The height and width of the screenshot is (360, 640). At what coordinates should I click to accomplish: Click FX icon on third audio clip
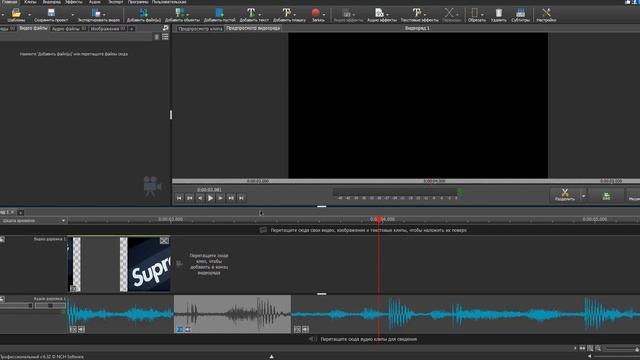297,329
